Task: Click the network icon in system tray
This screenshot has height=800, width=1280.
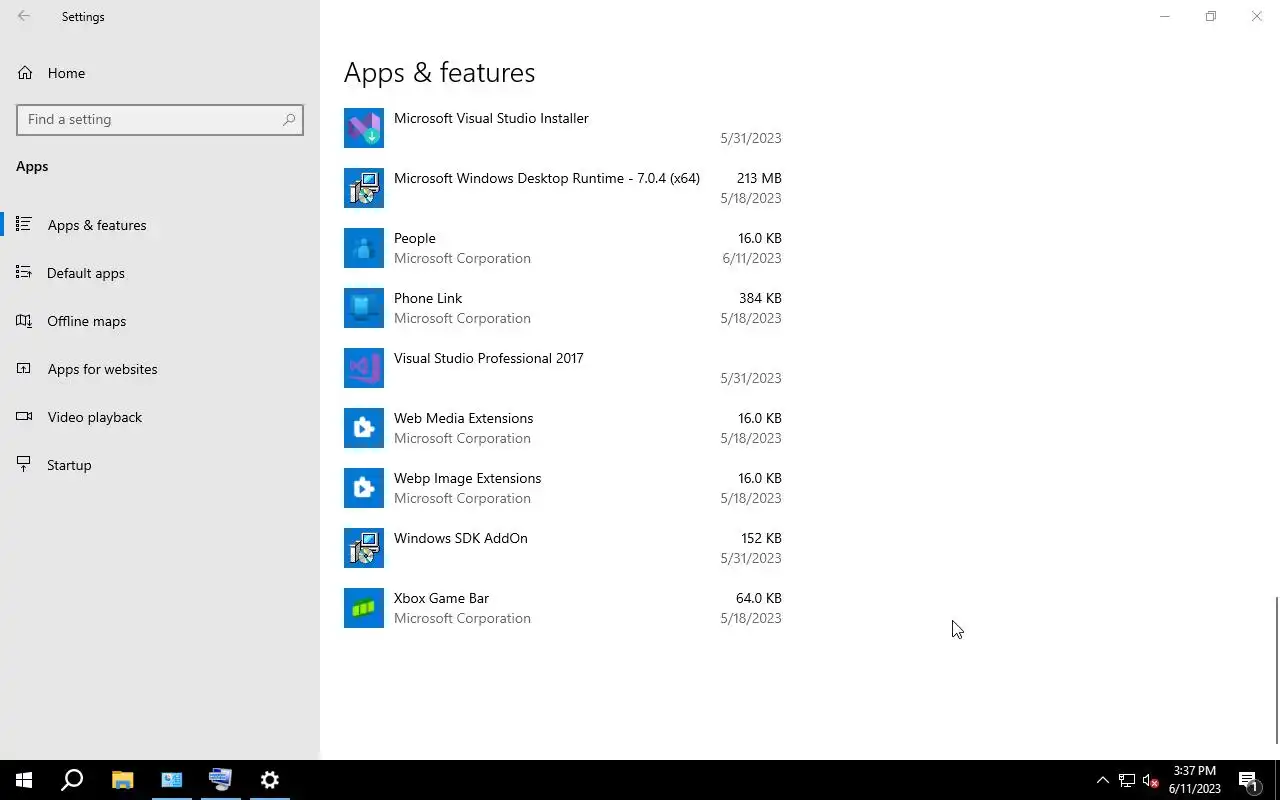Action: (x=1127, y=780)
